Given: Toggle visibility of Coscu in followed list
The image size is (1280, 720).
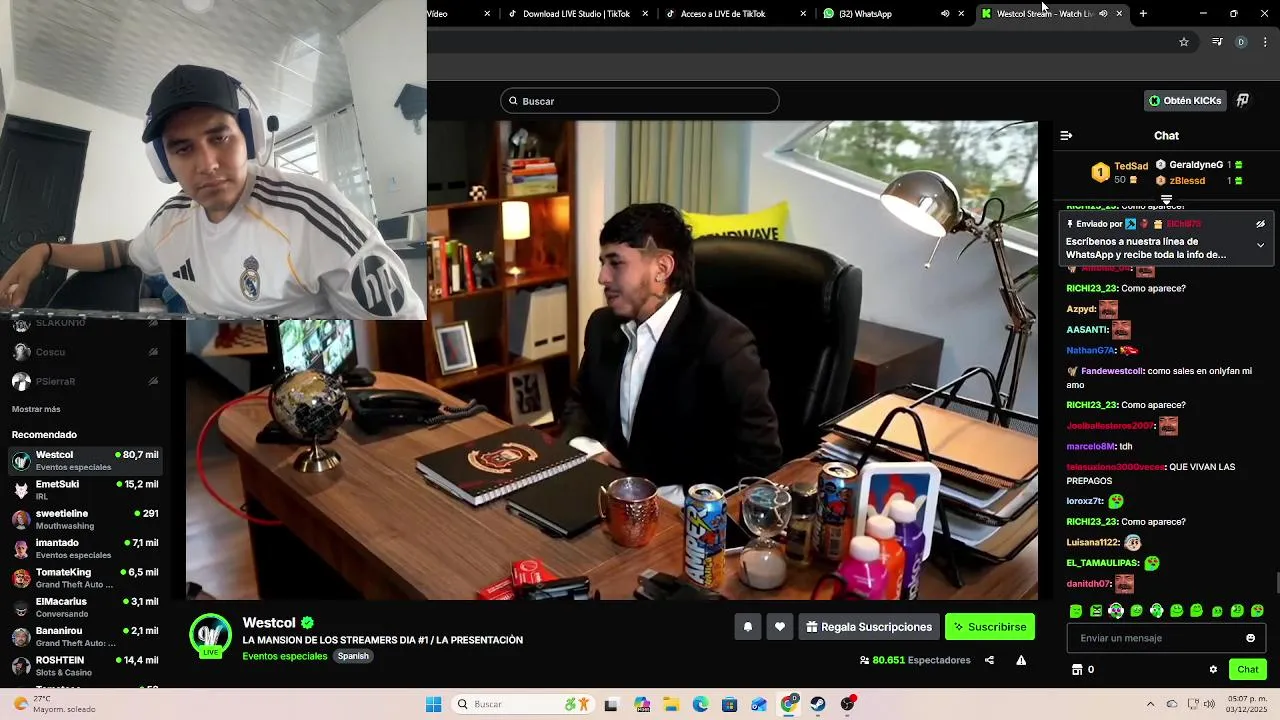Looking at the screenshot, I should pos(153,352).
